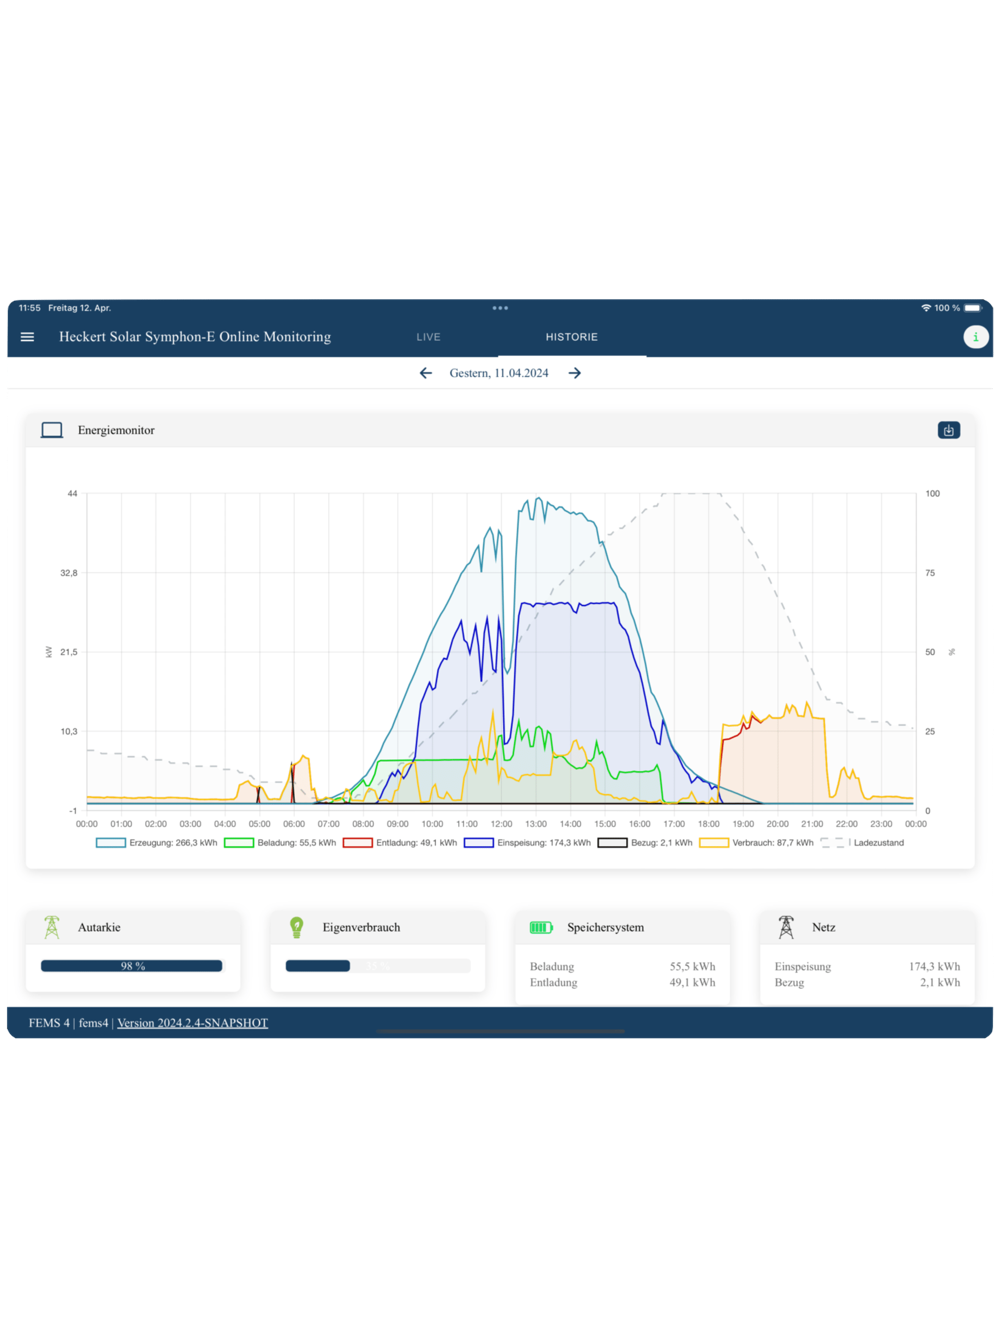Viewport: 1000px width, 1334px height.
Task: Toggle Einspeisung legend swatch
Action: tap(479, 843)
